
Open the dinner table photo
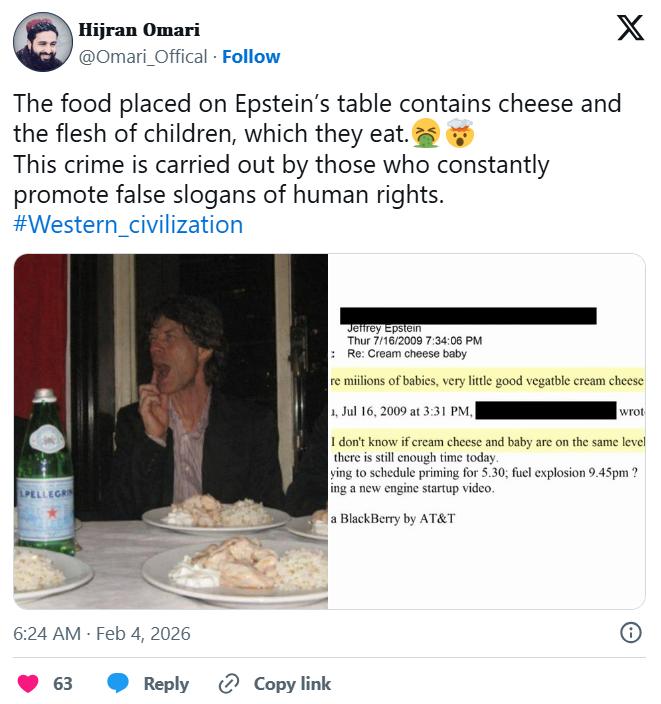click(171, 431)
